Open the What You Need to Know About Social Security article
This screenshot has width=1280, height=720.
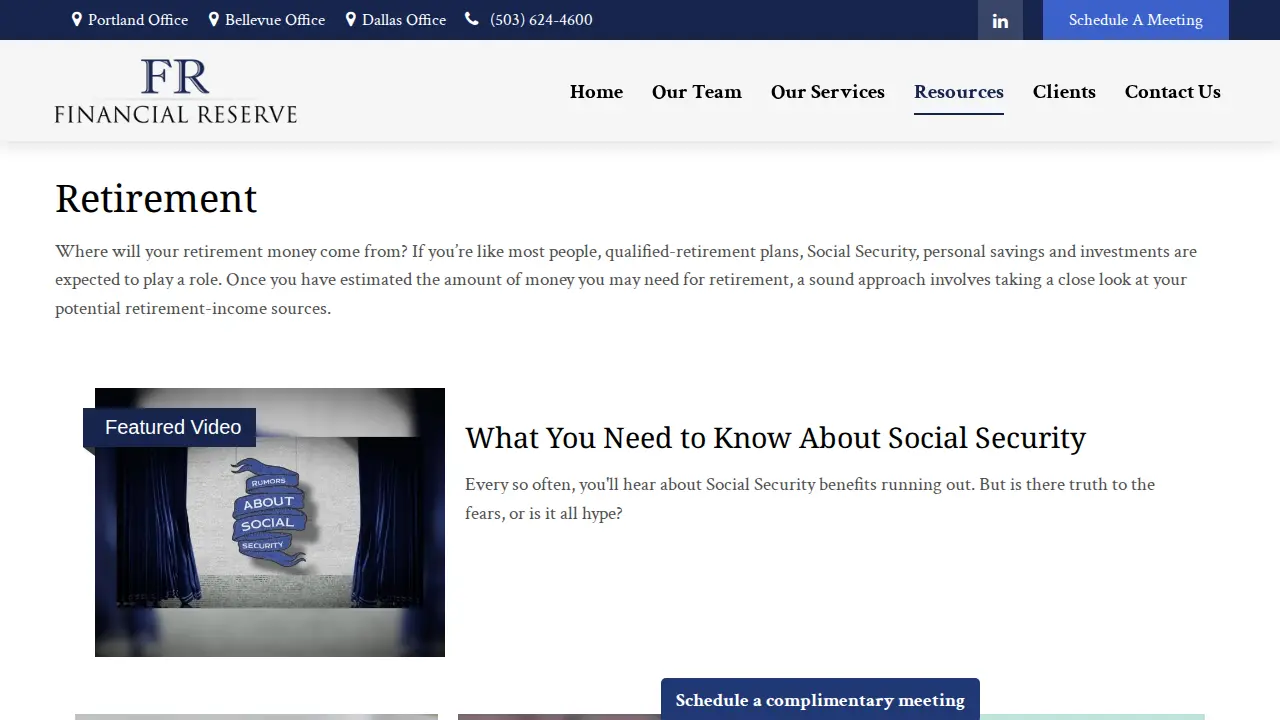pyautogui.click(x=775, y=438)
